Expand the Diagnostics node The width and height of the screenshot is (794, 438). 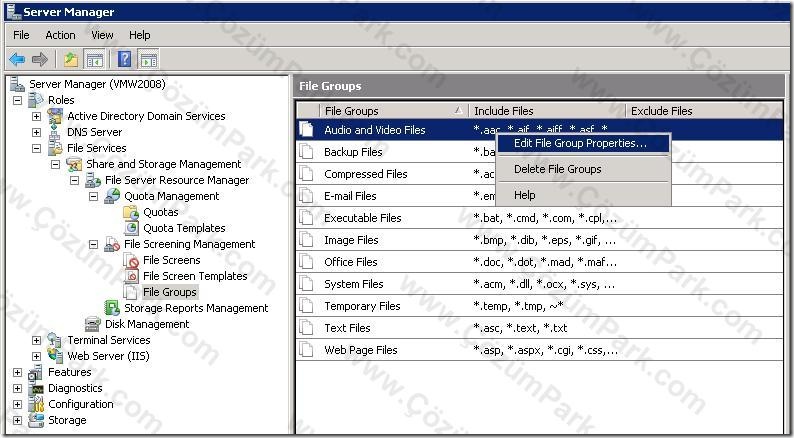pyautogui.click(x=17, y=388)
